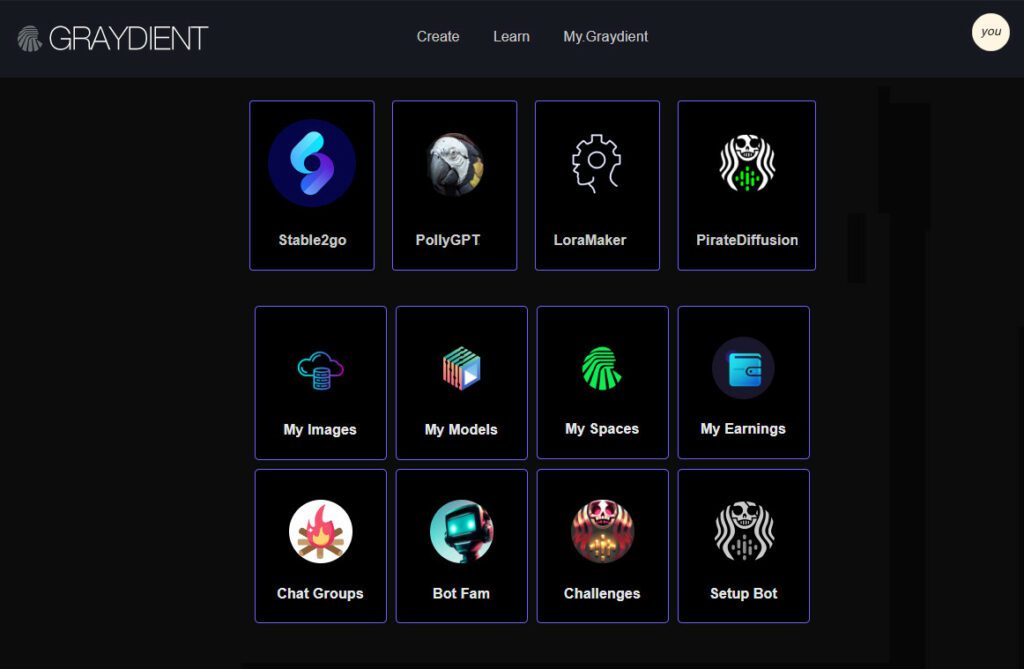Image resolution: width=1024 pixels, height=669 pixels.
Task: Open the Create menu
Action: click(437, 37)
